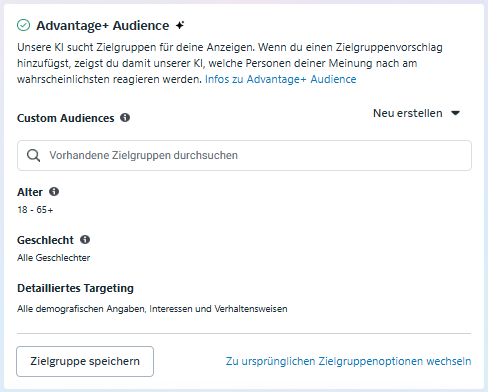Click the magnifier icon in the audience search

coord(33,155)
